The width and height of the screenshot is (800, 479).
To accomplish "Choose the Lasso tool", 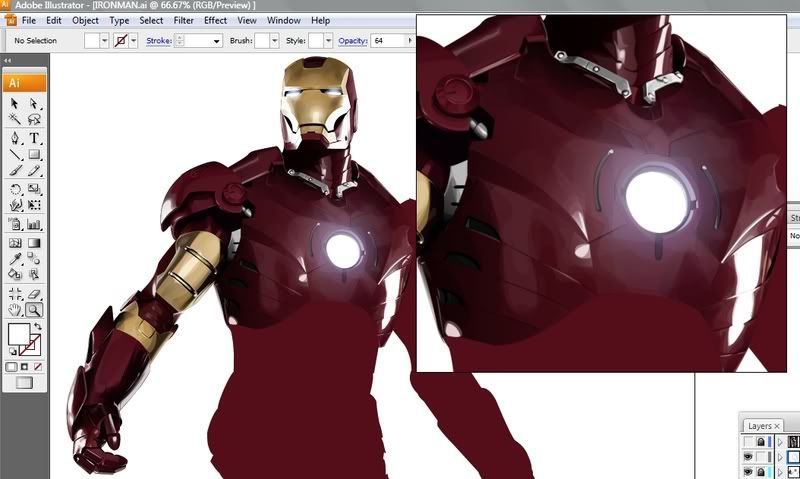I will click(x=34, y=119).
